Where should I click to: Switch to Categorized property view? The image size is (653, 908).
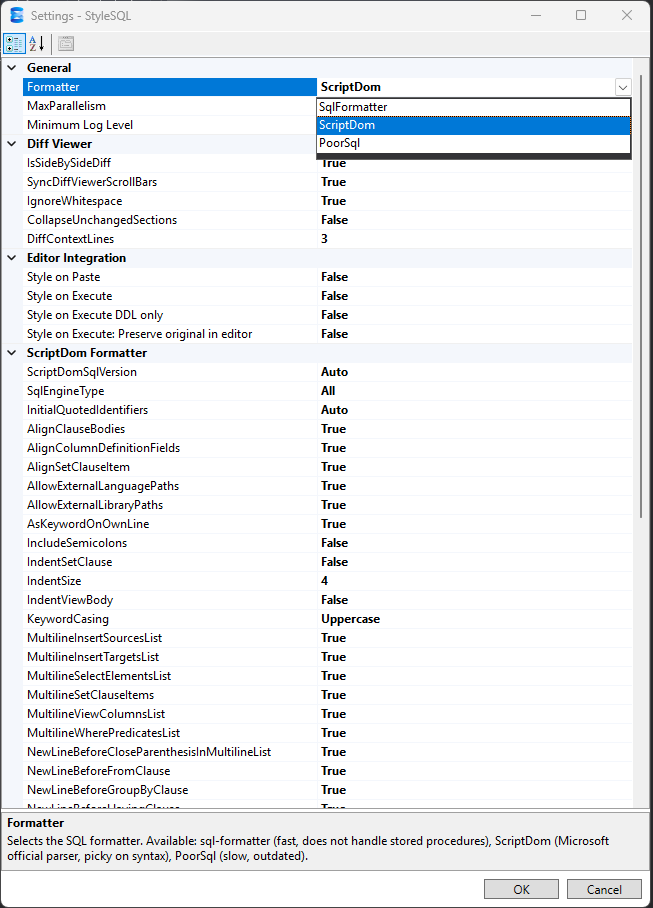(15, 43)
